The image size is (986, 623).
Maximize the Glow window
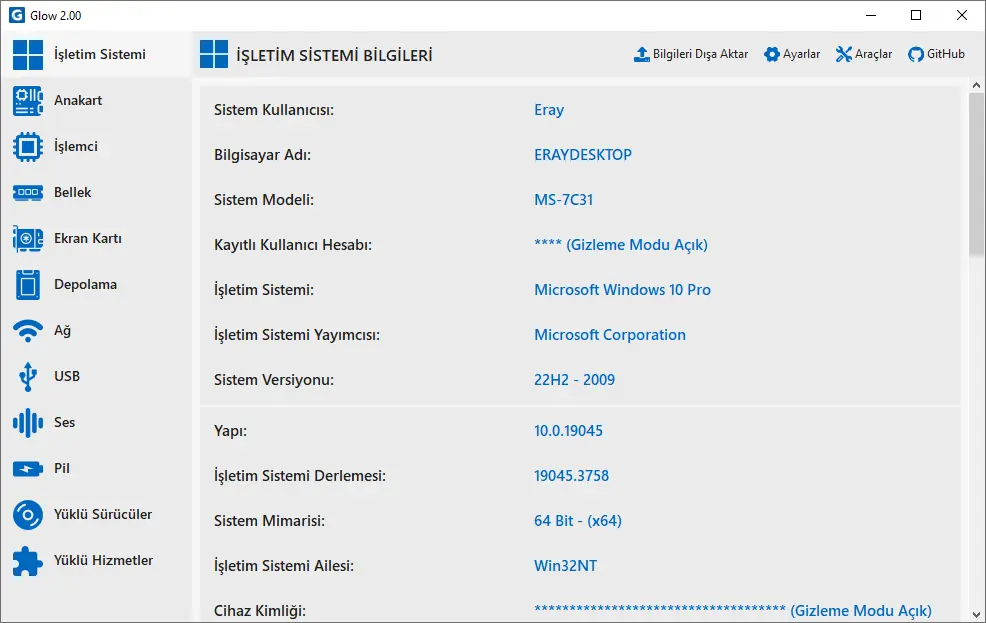click(x=916, y=15)
